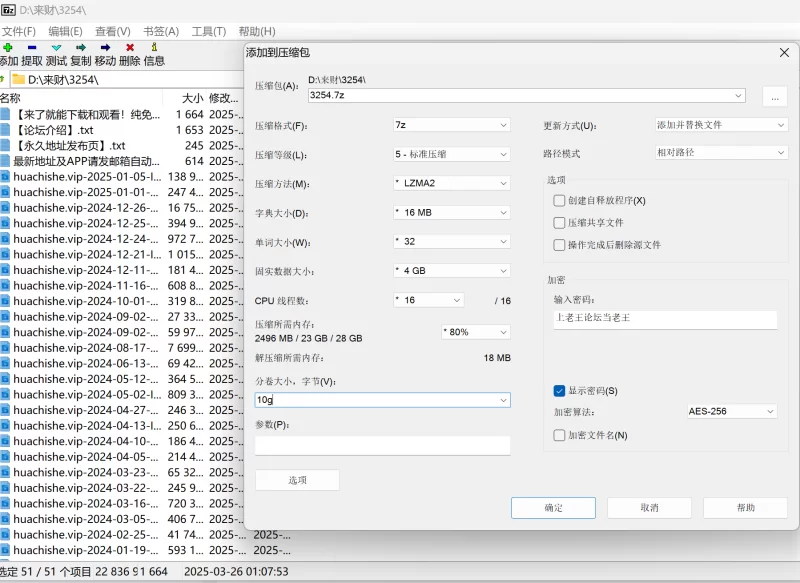Enable 创建自释放程序 checkbox
The height and width of the screenshot is (583, 800).
559,200
